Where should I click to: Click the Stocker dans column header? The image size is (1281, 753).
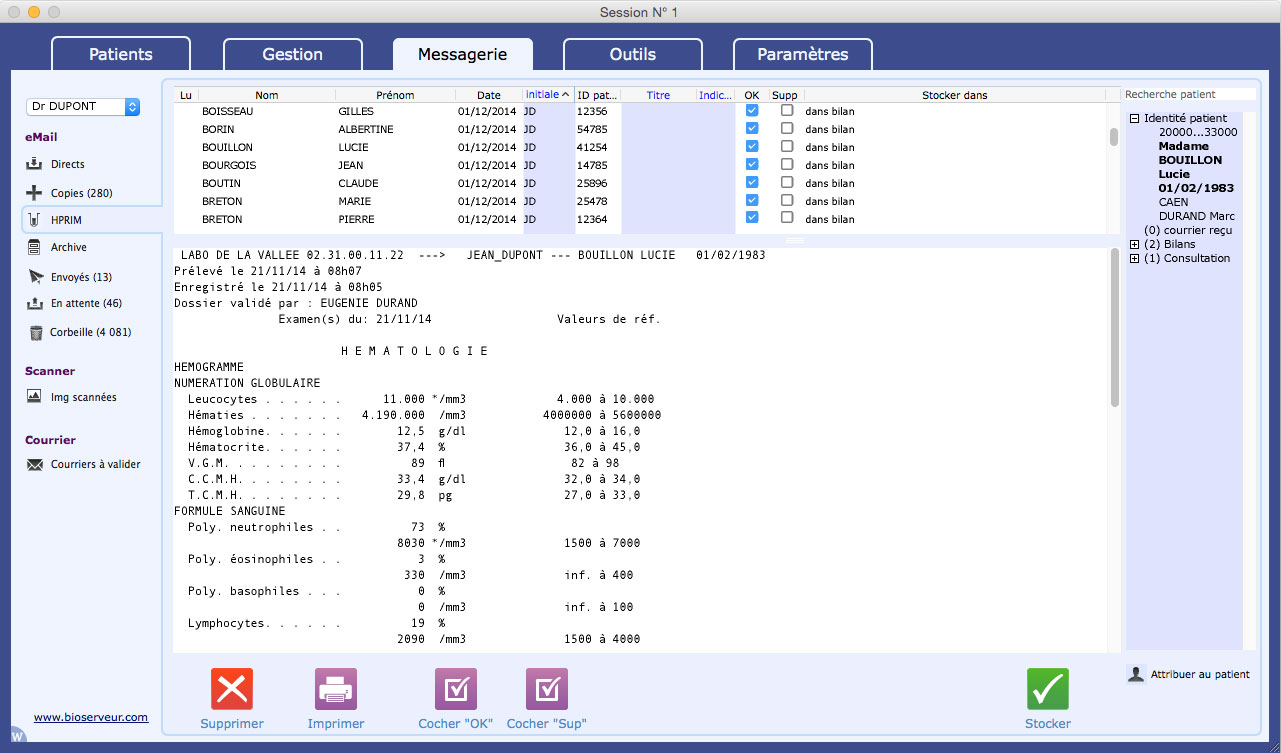pos(954,95)
